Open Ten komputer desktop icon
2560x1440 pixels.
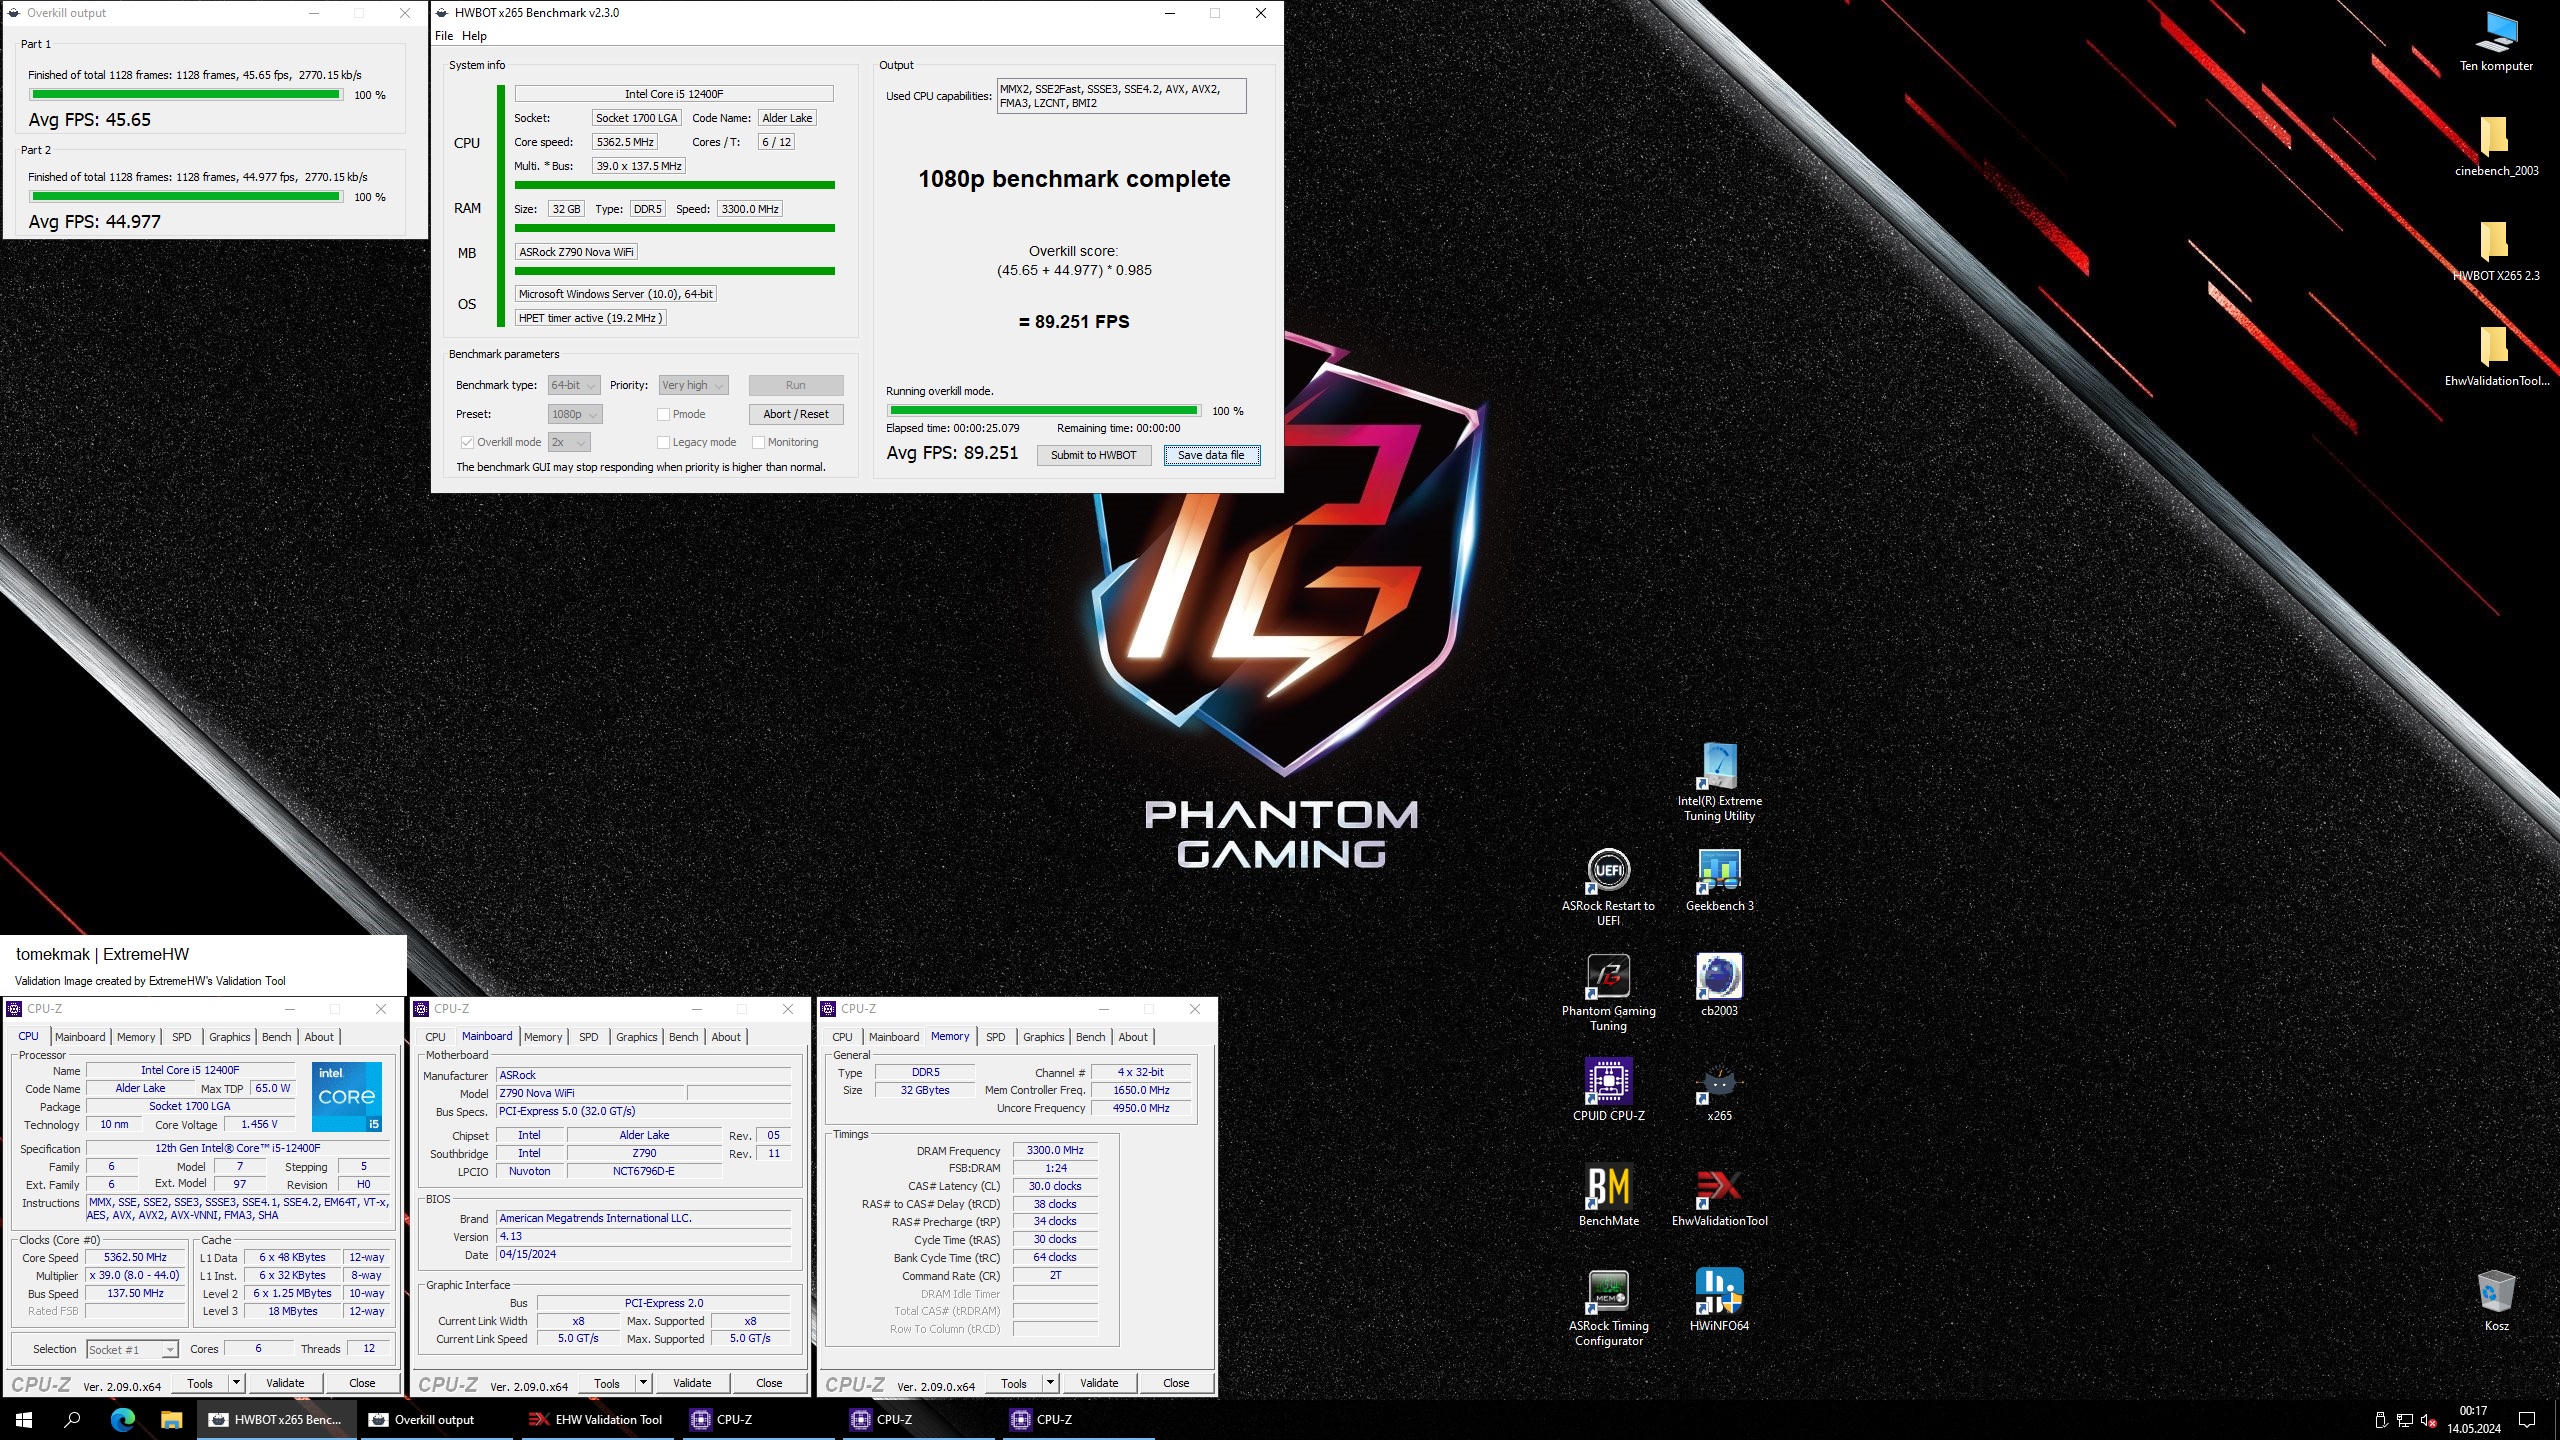point(2496,40)
